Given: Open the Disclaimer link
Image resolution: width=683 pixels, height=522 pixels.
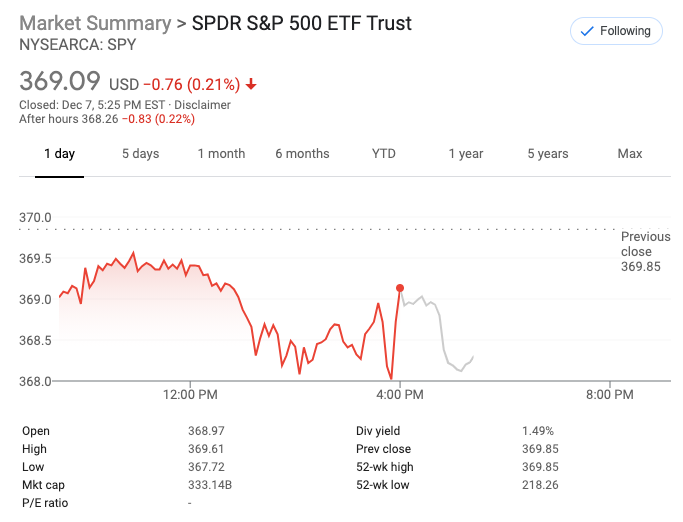Looking at the screenshot, I should click(x=203, y=104).
